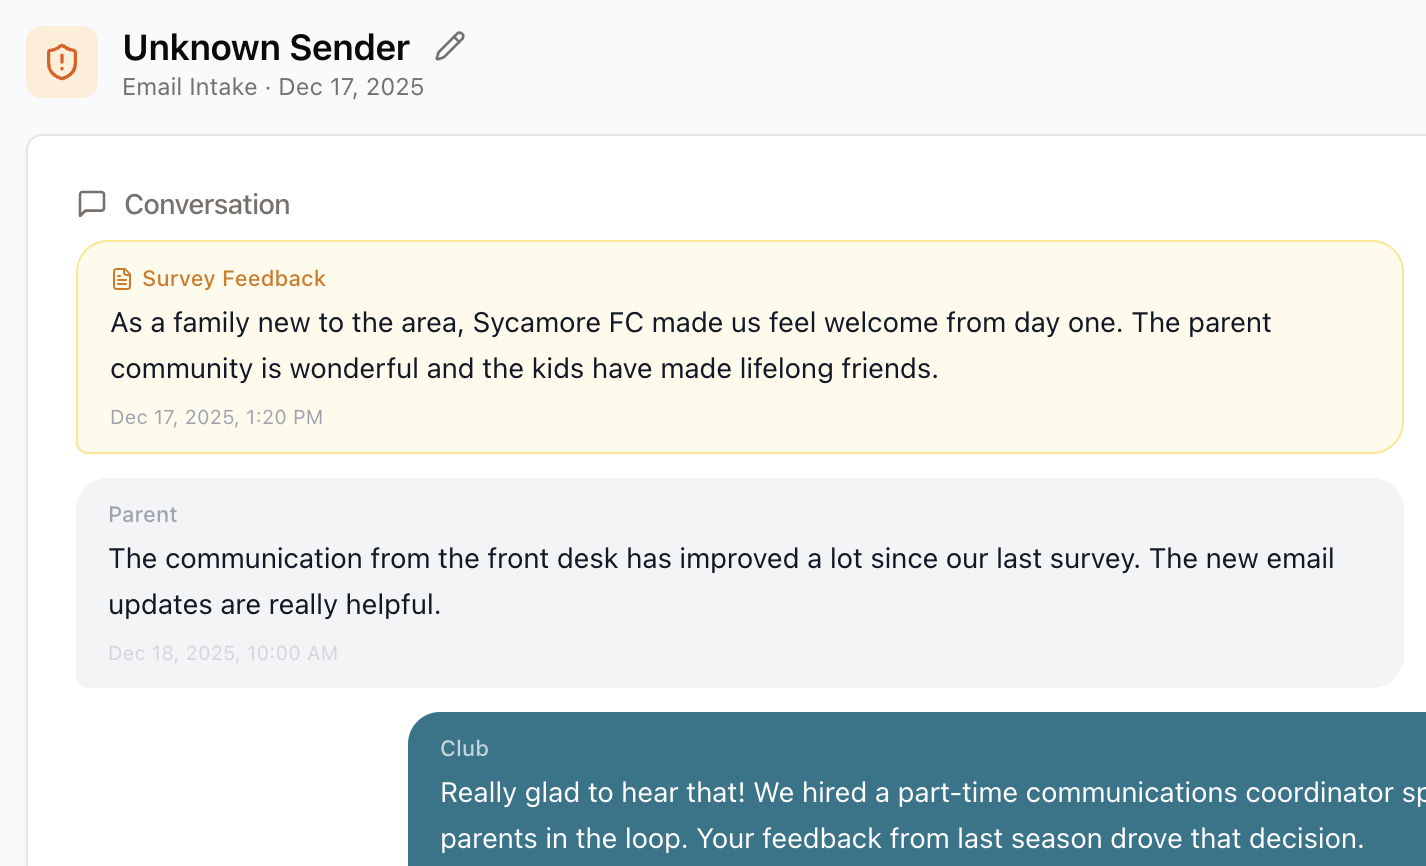This screenshot has height=866, width=1426.
Task: Click the orange Survey Feedback label
Action: pos(234,278)
